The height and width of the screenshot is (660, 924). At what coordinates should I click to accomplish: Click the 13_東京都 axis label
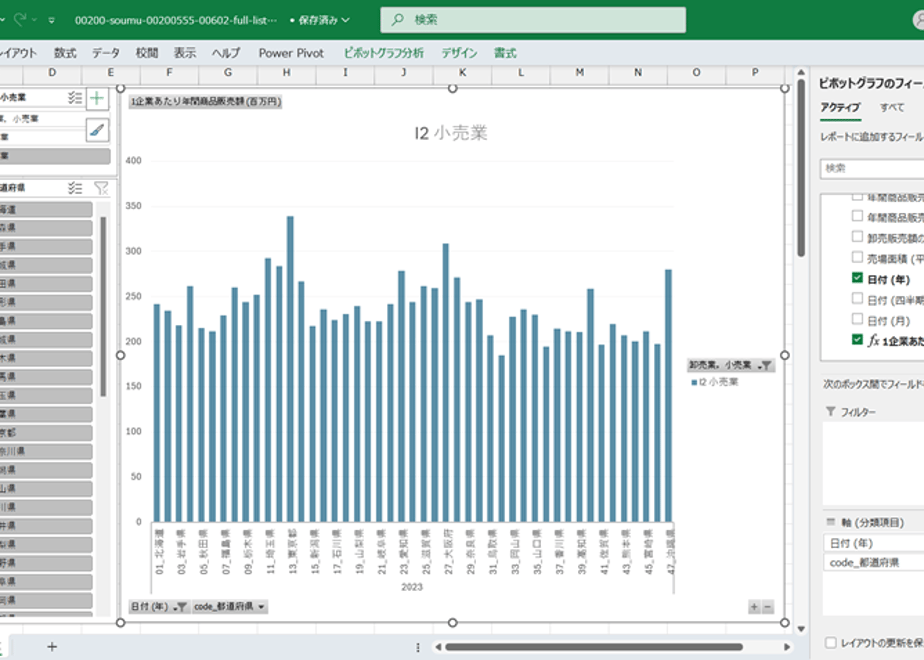click(x=292, y=552)
